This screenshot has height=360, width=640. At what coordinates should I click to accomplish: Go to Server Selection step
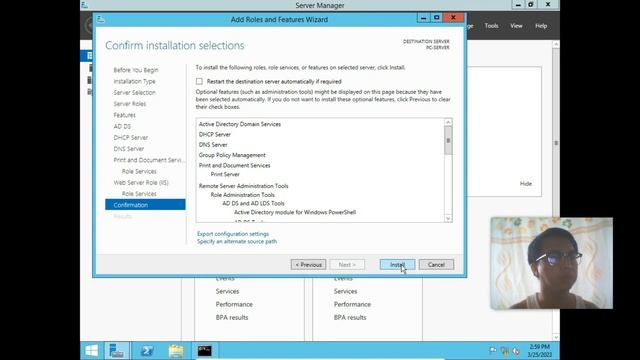coord(134,93)
